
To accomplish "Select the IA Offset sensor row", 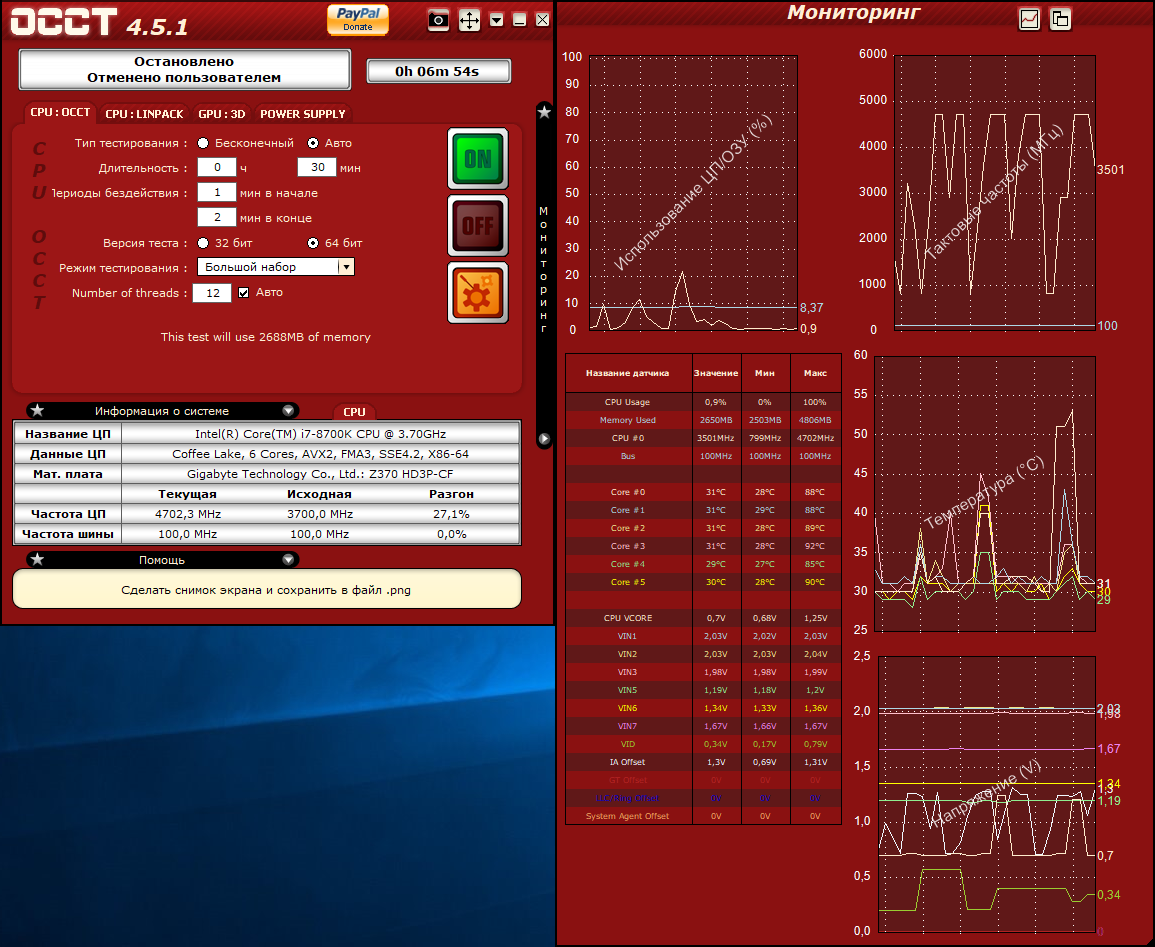I will pos(703,762).
